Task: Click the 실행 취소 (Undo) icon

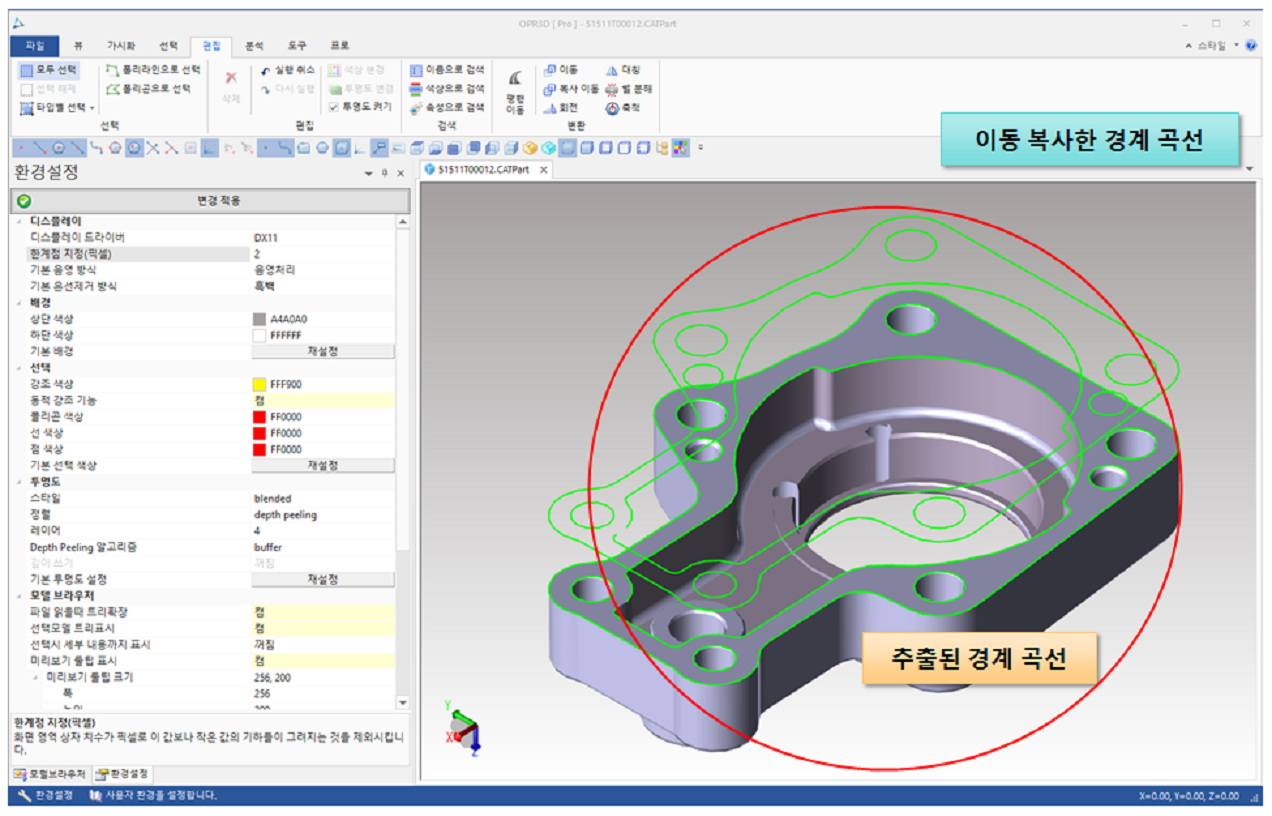Action: click(x=266, y=70)
